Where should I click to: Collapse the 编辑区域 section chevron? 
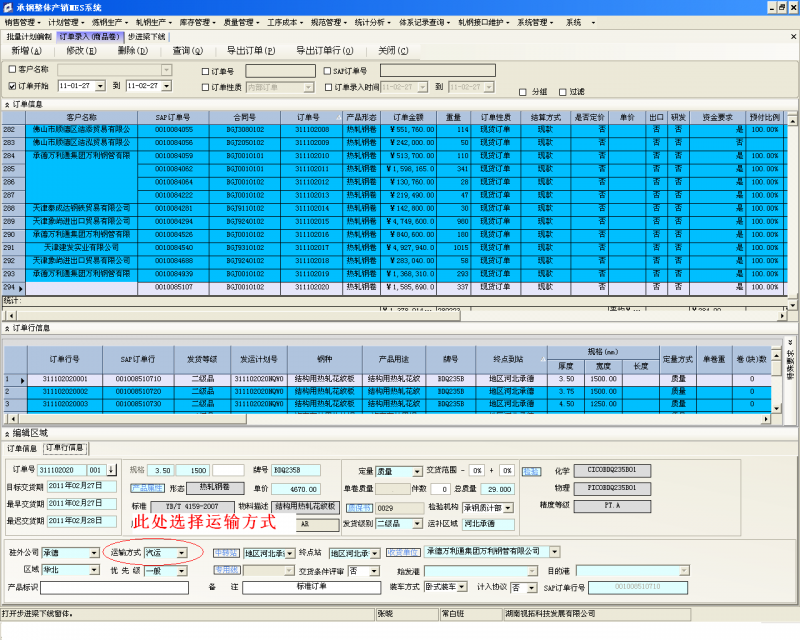point(6,433)
